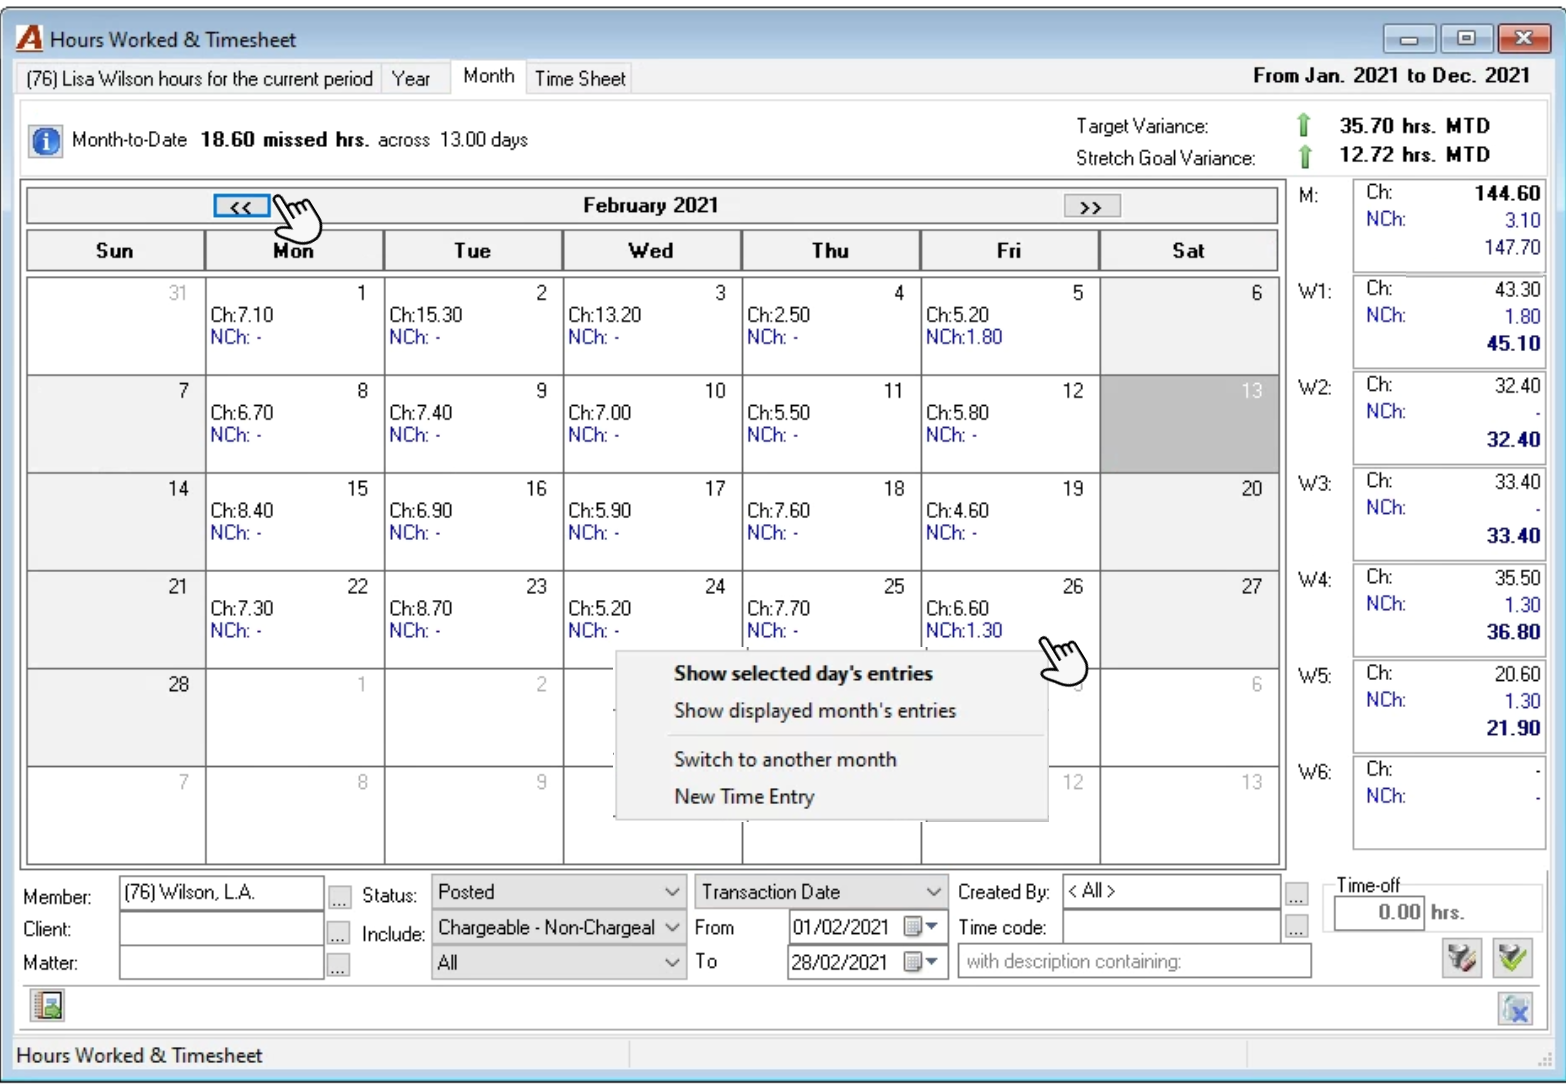Click the red A application logo in the title bar

[x=29, y=38]
